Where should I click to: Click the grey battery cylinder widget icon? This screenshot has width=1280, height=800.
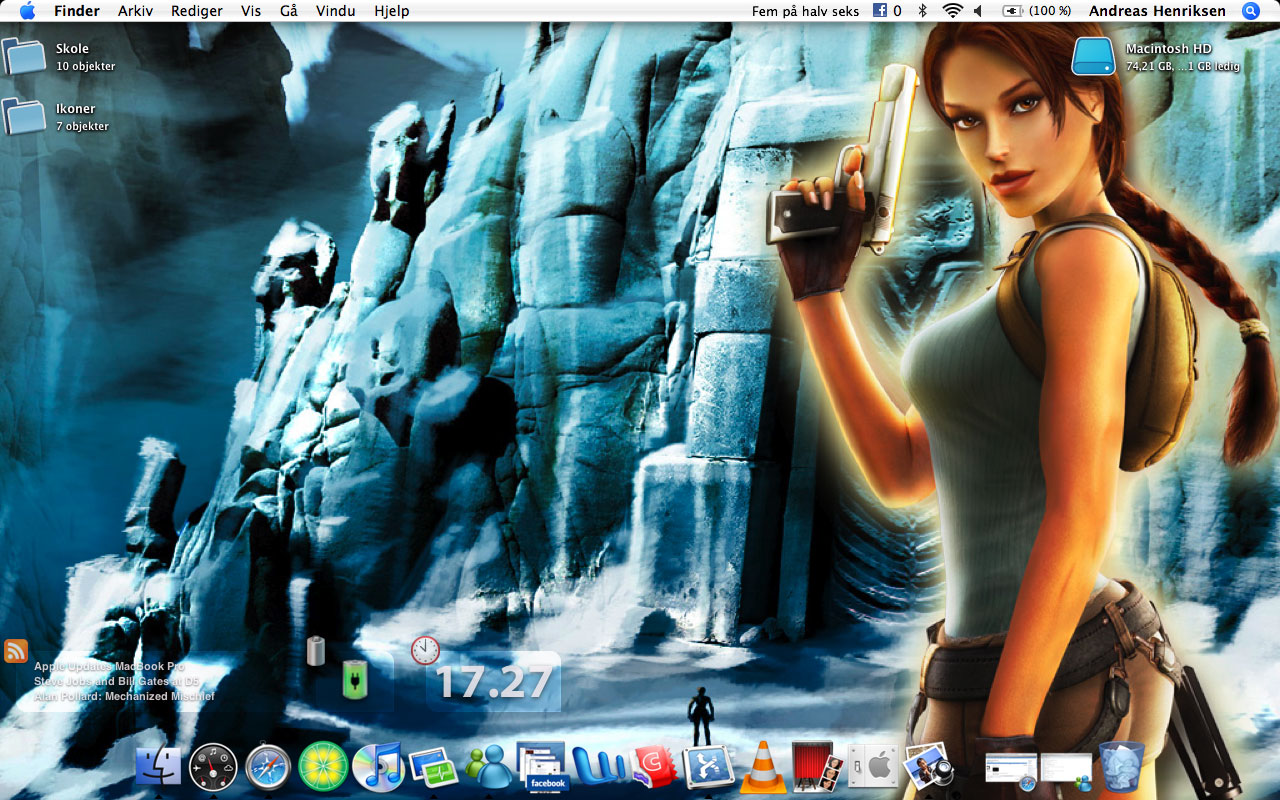coord(316,650)
